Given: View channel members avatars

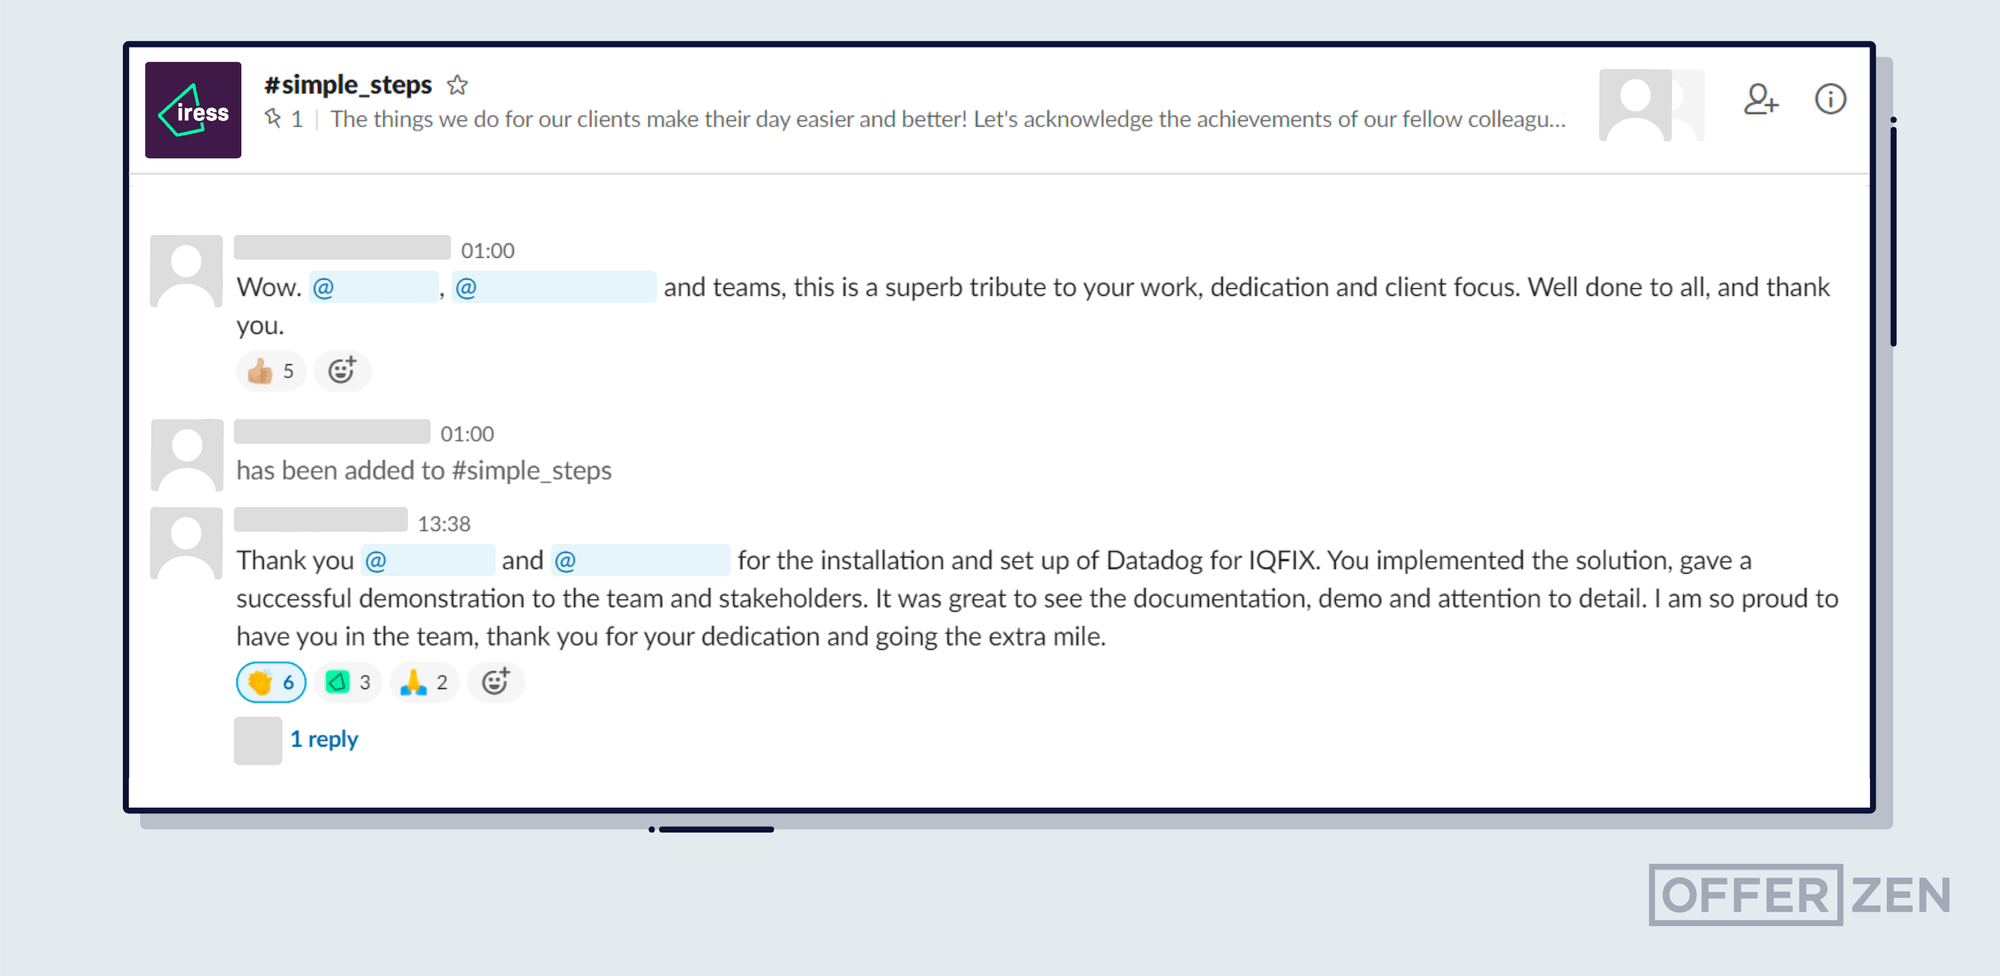Looking at the screenshot, I should (1651, 105).
